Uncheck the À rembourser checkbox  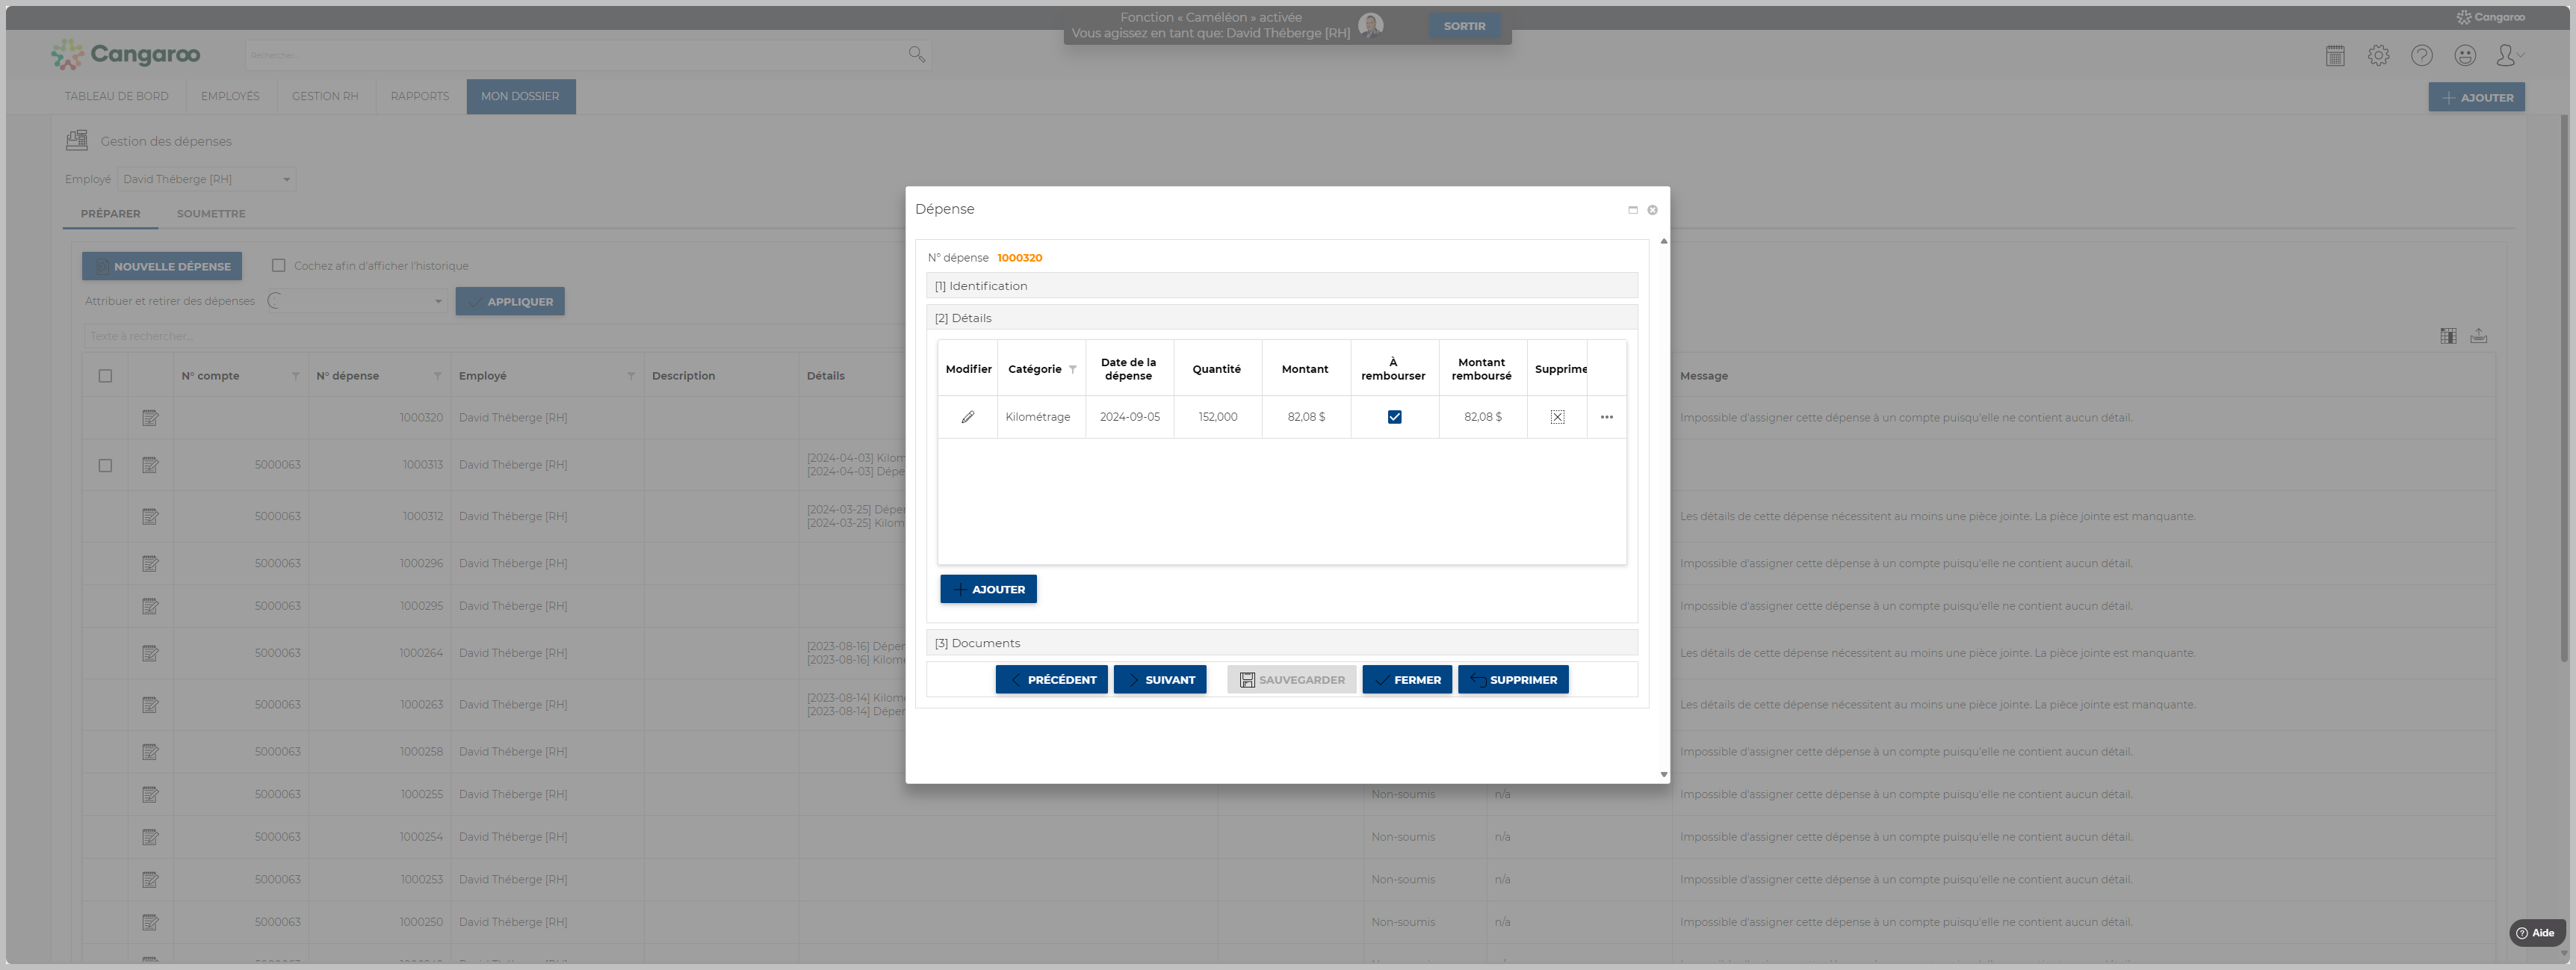[1394, 417]
